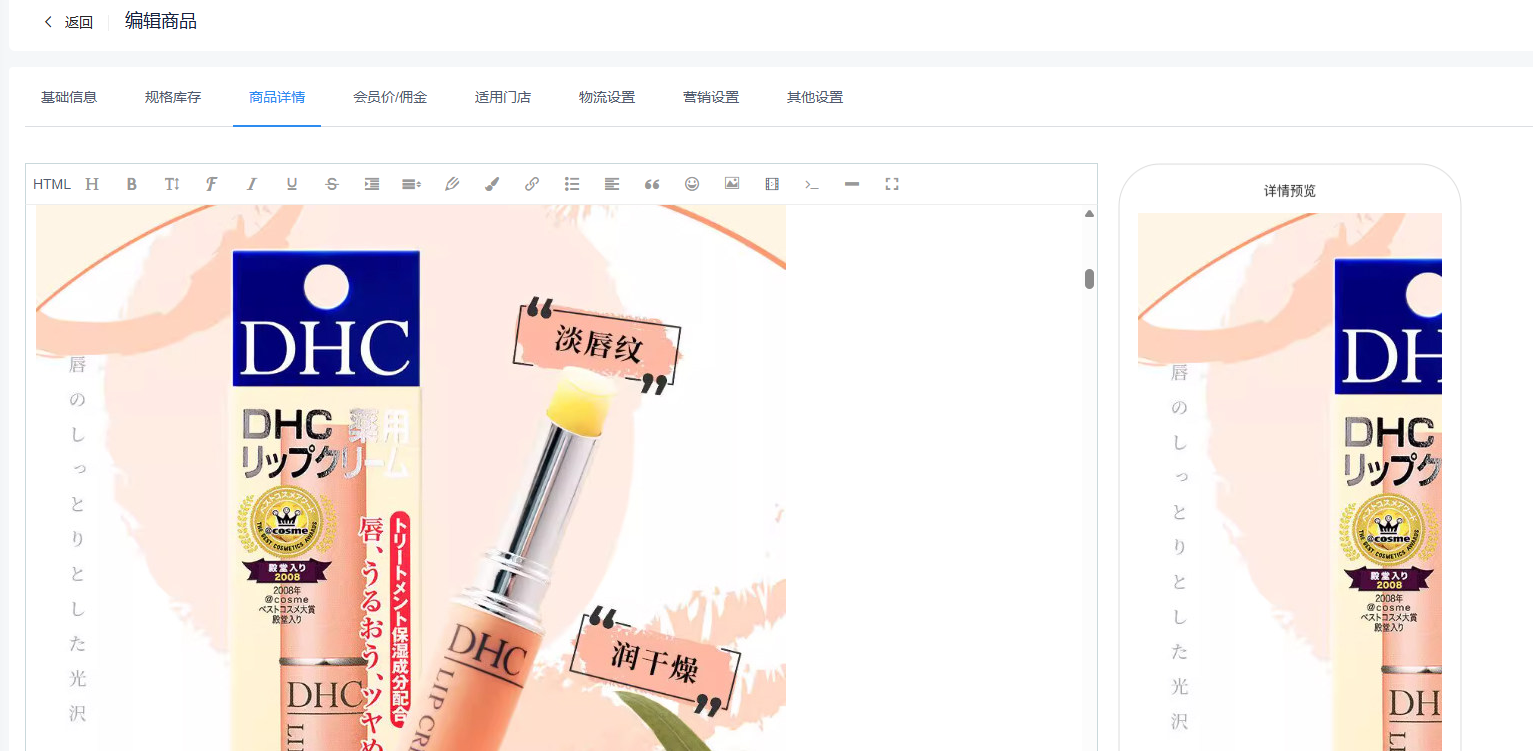The image size is (1533, 751).
Task: Switch the editor to HTML source mode
Action: tap(52, 184)
